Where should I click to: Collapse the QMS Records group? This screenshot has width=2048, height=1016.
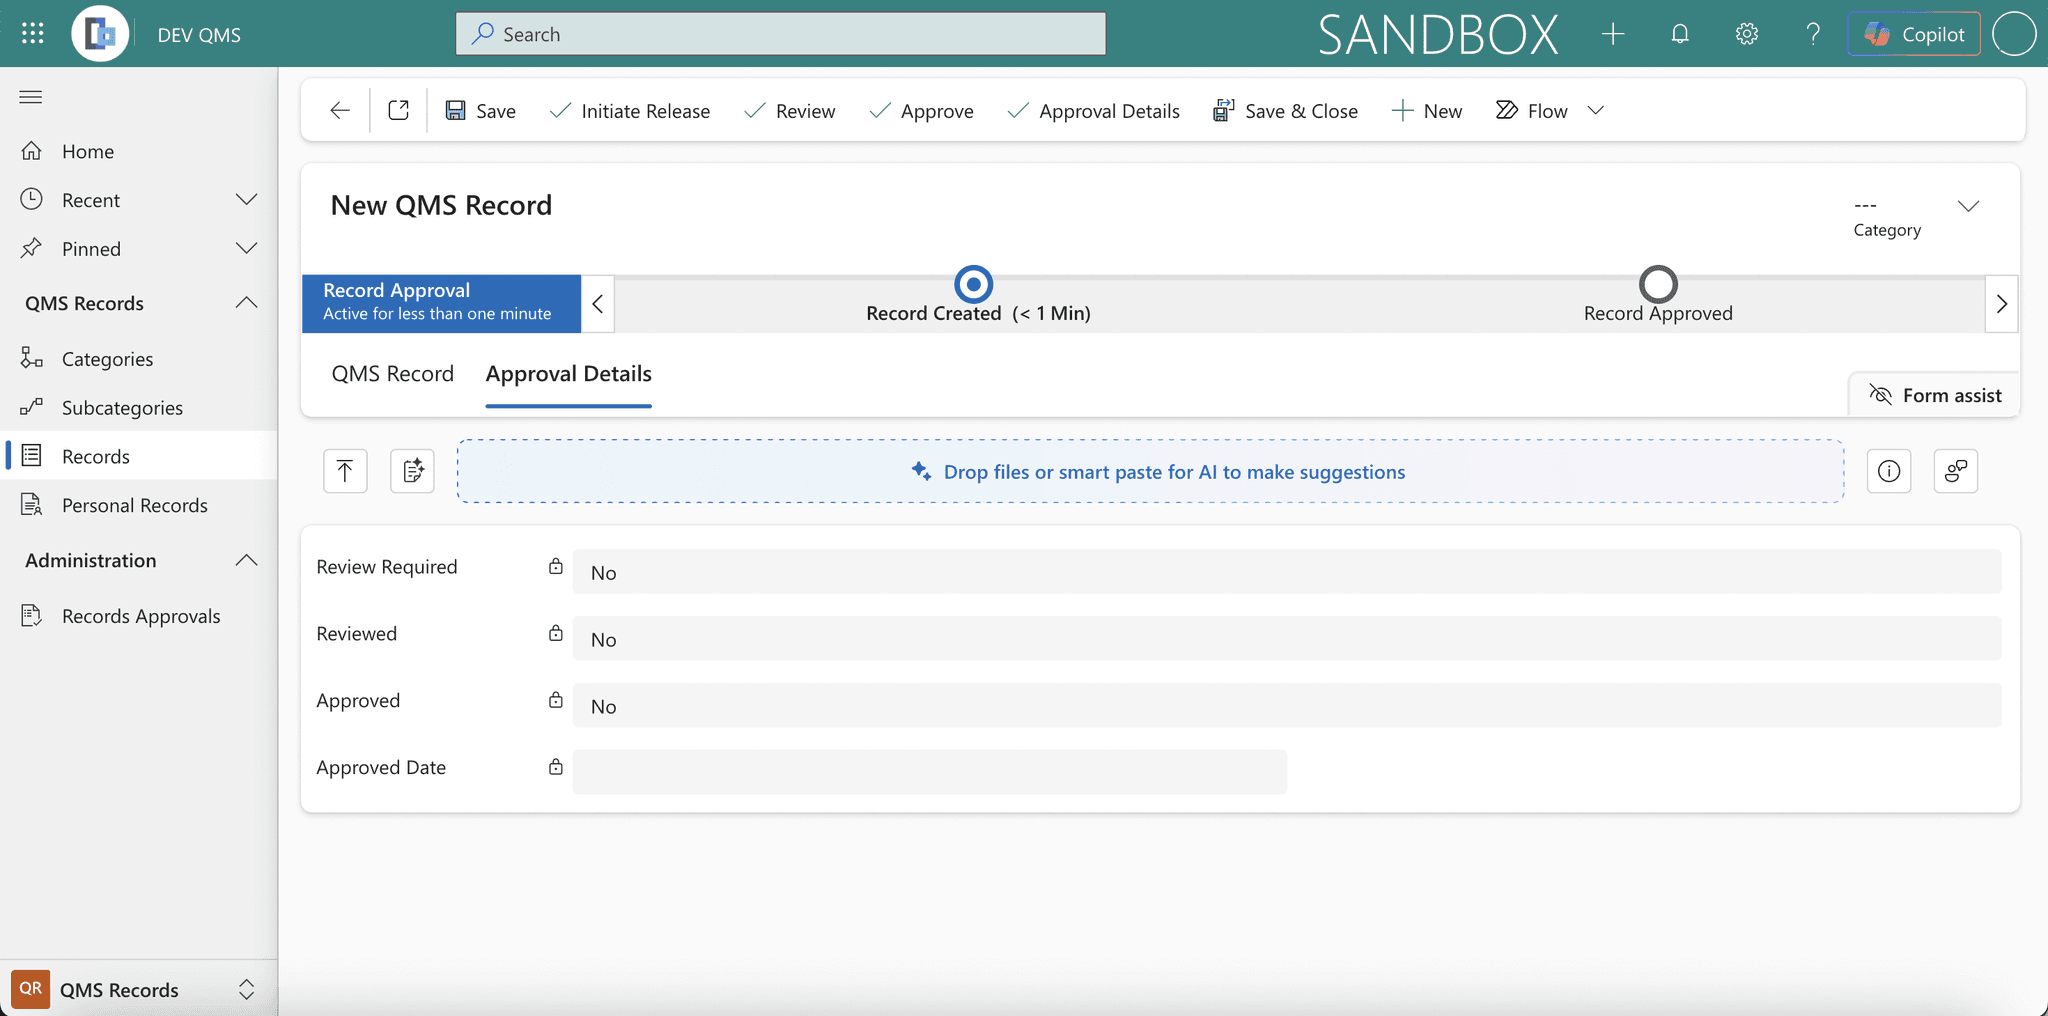[x=246, y=303]
